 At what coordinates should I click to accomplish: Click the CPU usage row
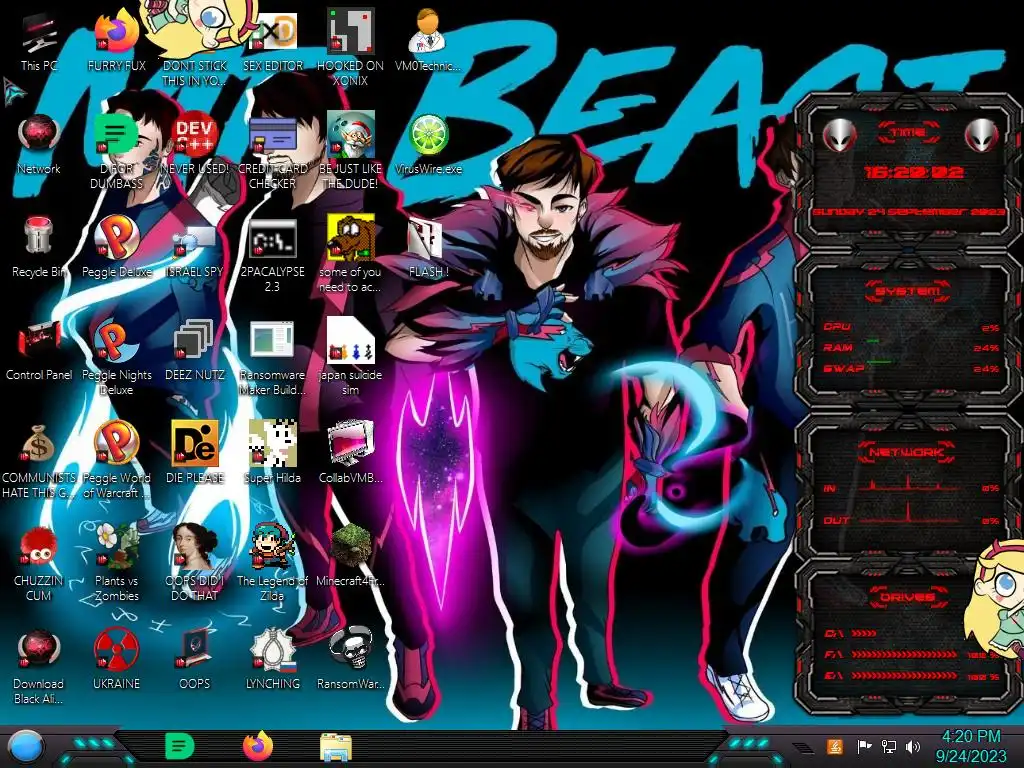click(911, 327)
